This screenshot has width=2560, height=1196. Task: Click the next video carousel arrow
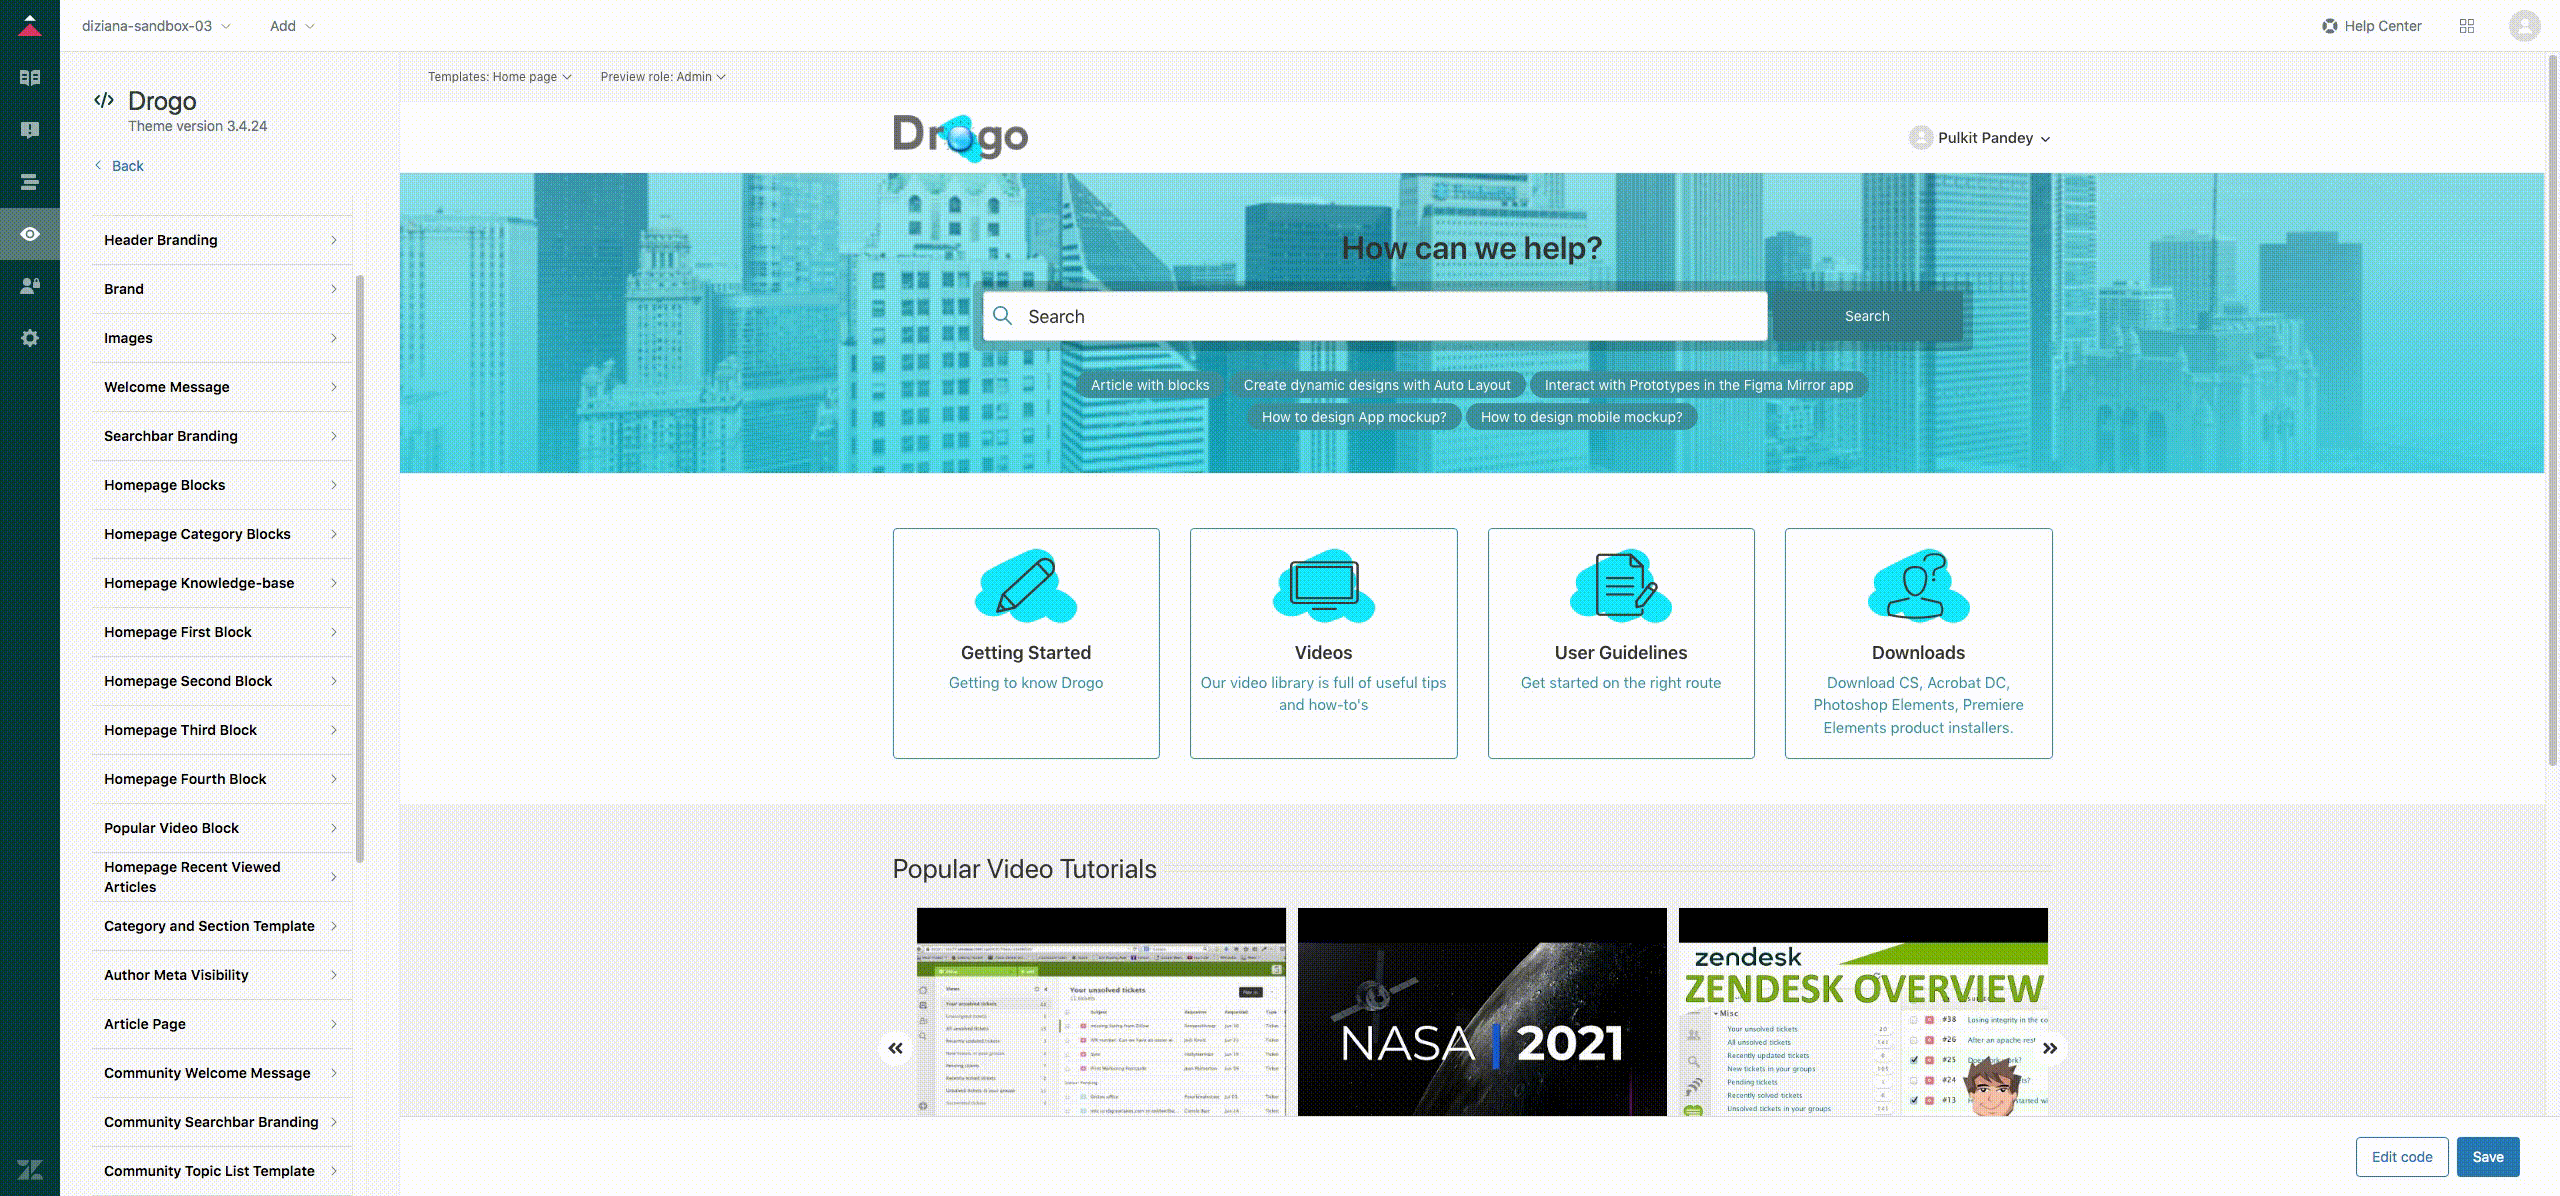pyautogui.click(x=2049, y=1048)
